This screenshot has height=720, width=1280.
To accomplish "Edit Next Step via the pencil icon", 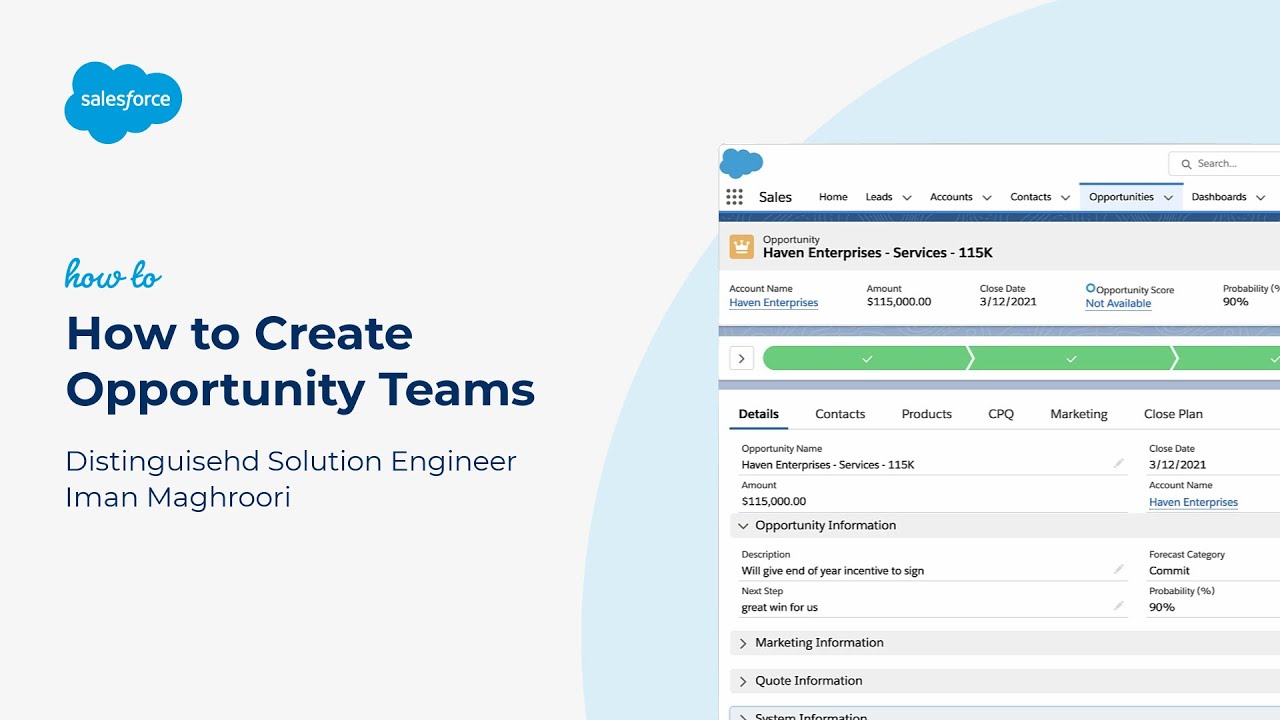I will [x=1118, y=606].
